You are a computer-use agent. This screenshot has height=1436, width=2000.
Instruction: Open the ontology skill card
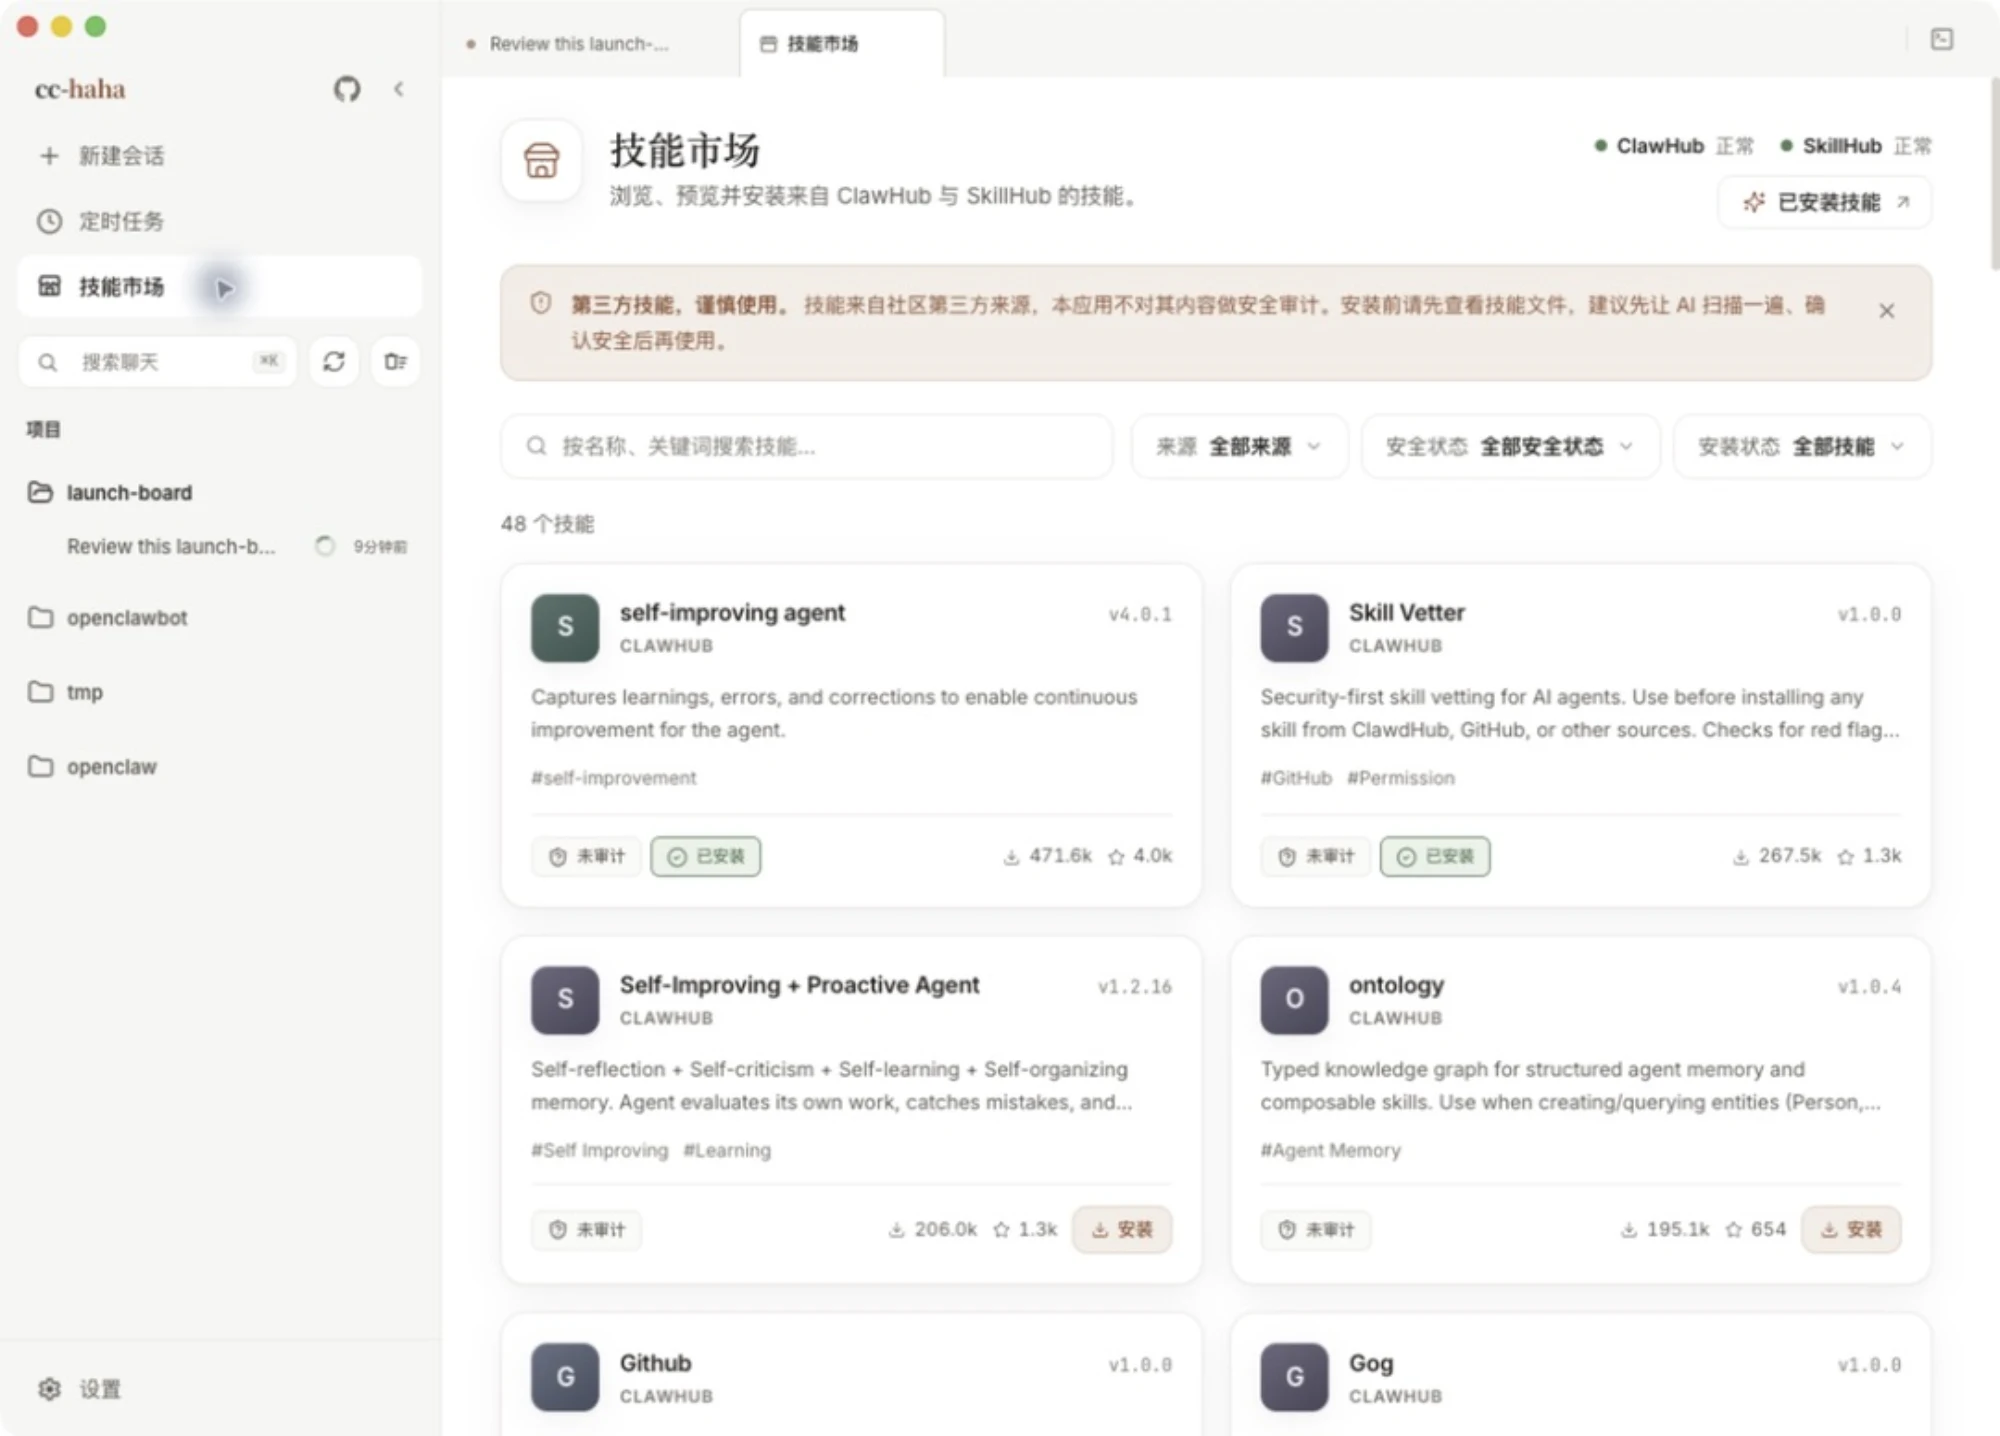(1580, 1110)
